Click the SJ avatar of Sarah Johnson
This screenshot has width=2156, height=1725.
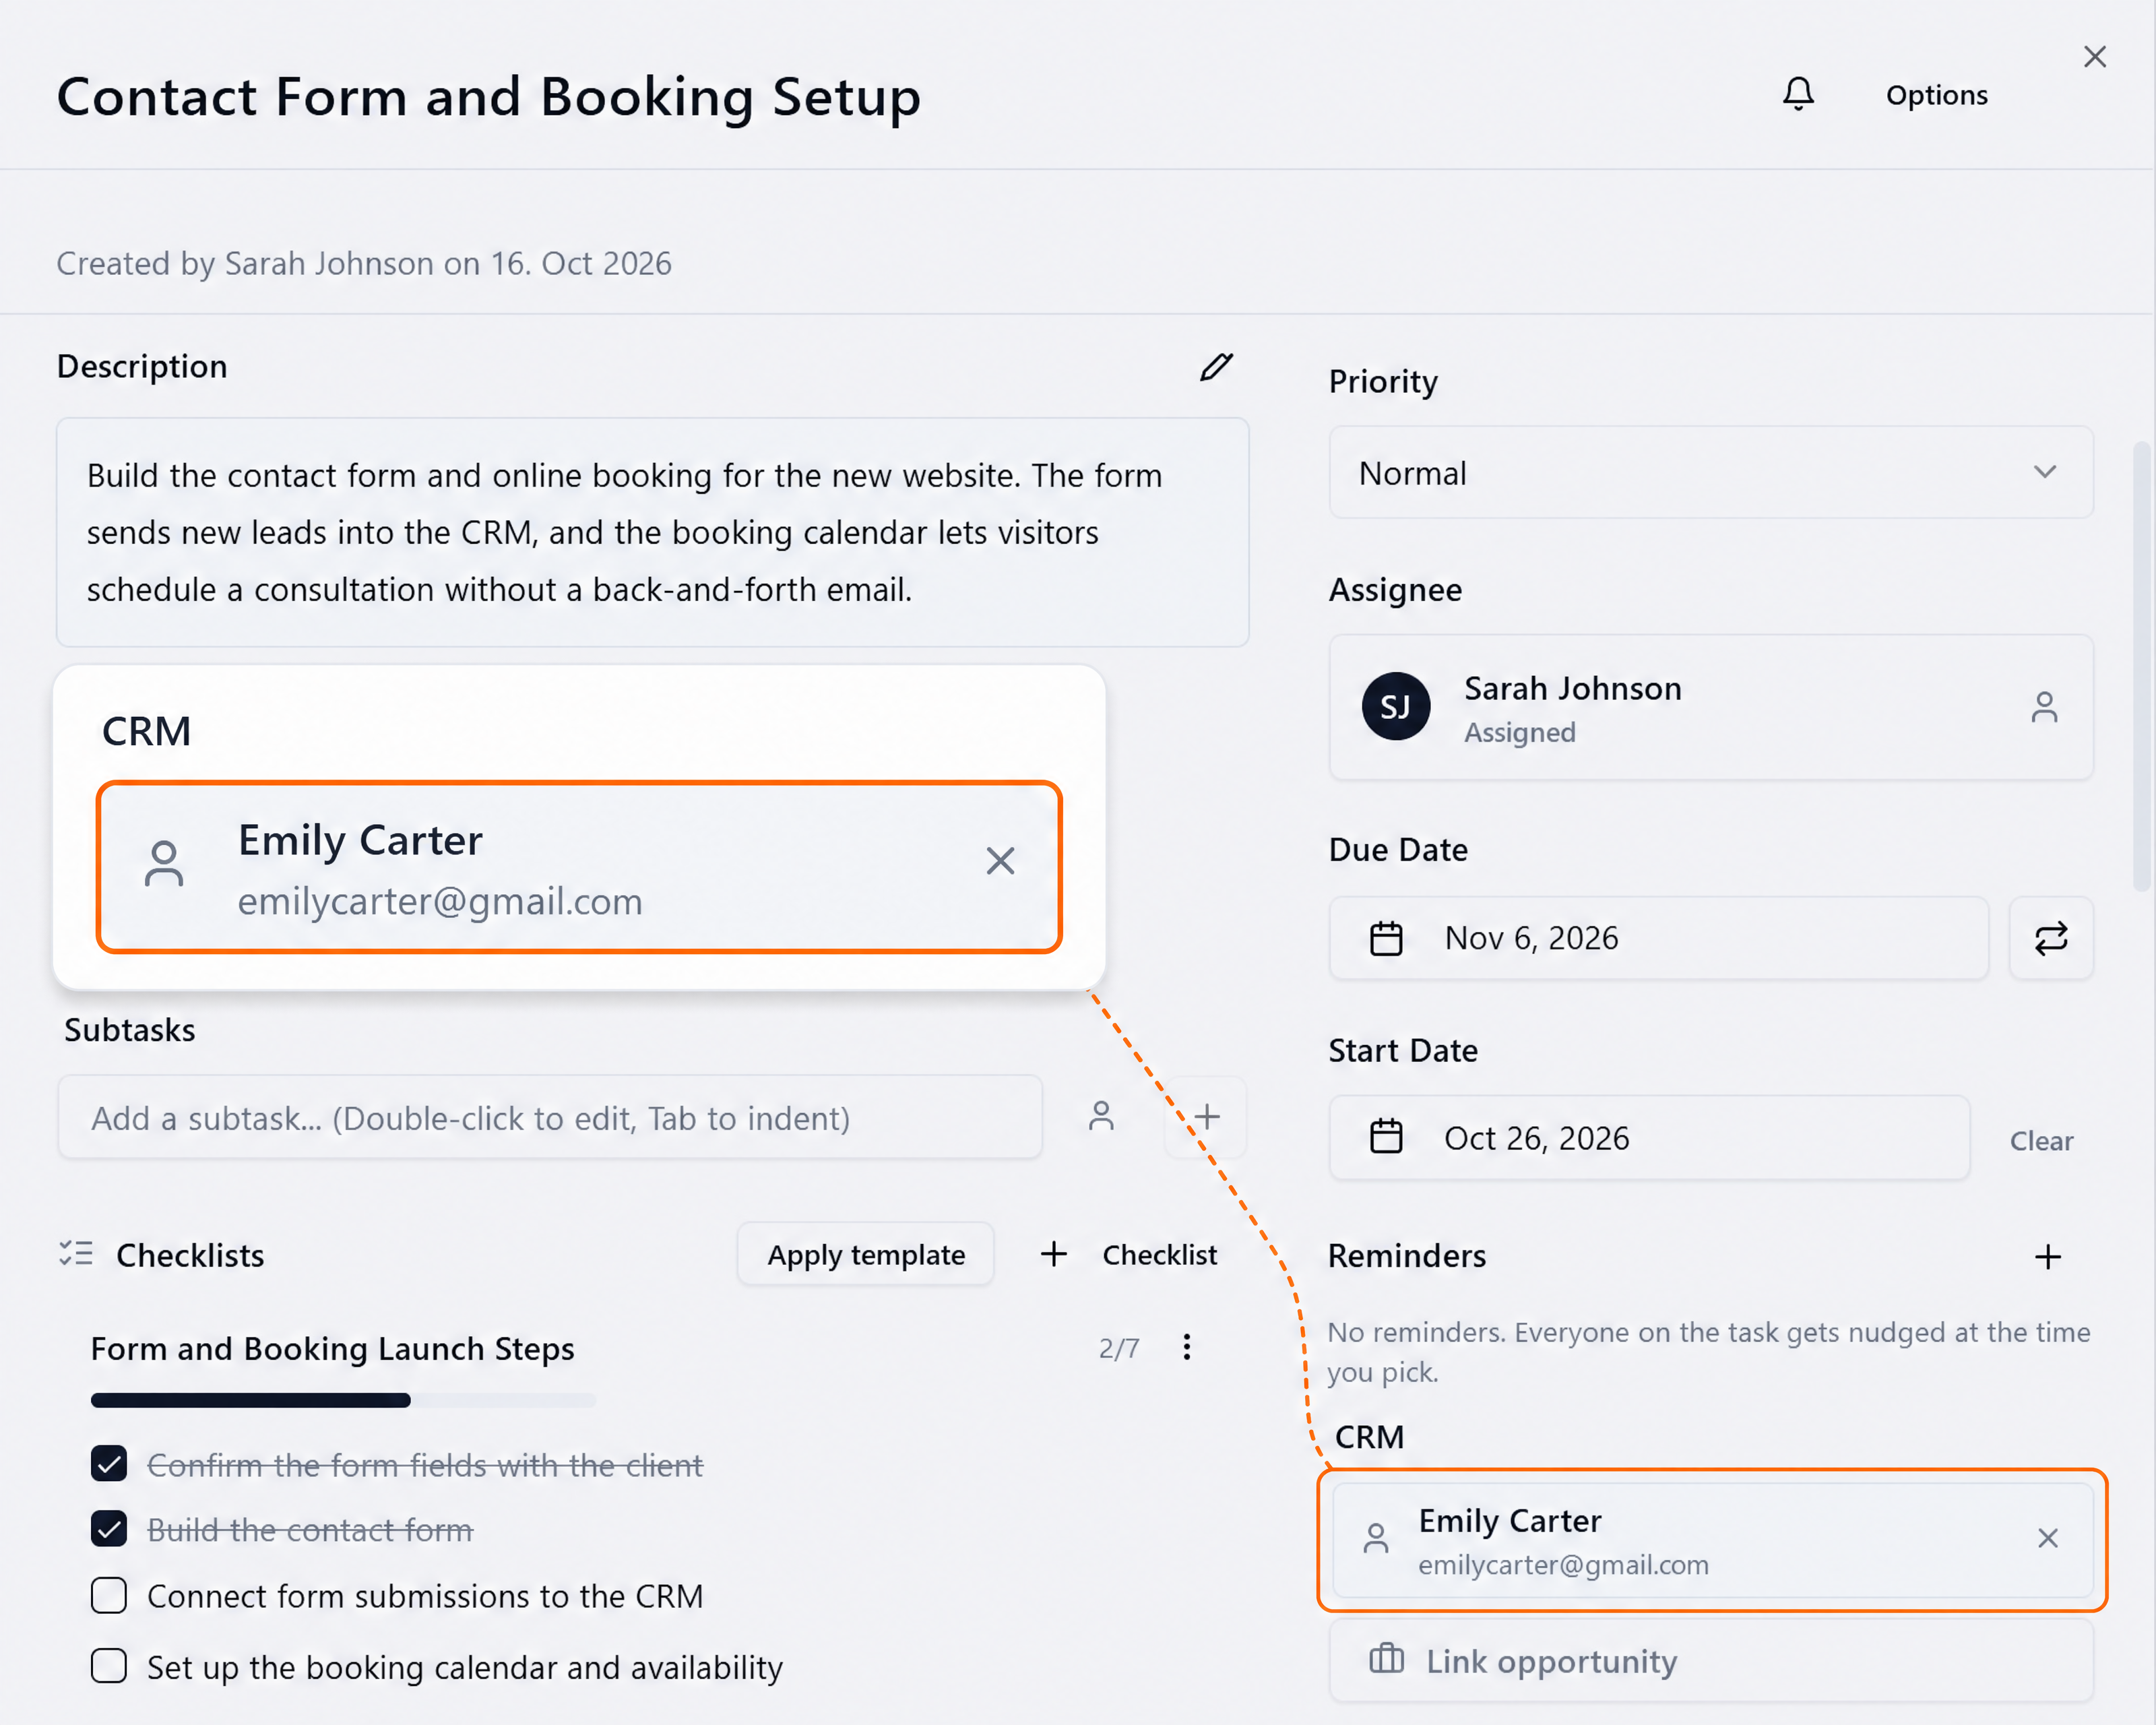point(1395,706)
